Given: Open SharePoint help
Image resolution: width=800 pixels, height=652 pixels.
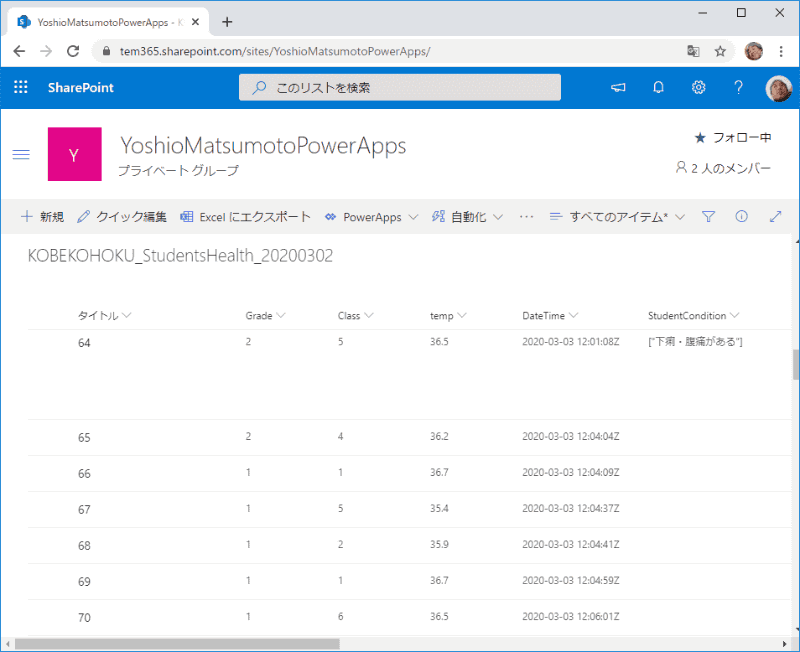Looking at the screenshot, I should (738, 87).
